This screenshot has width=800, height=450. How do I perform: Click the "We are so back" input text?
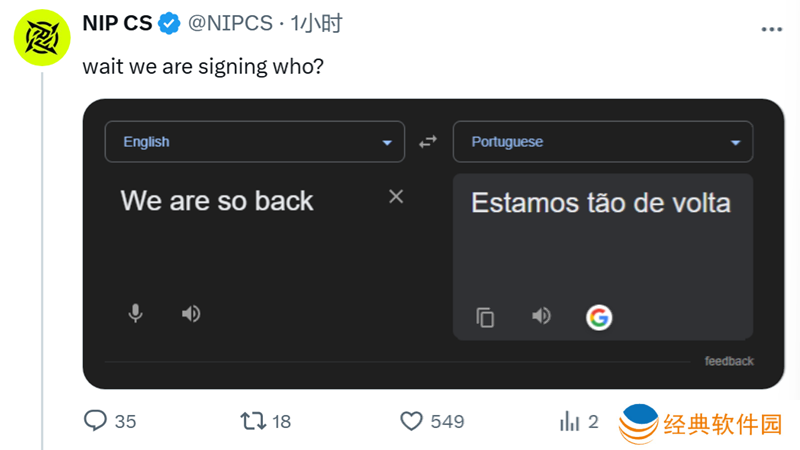(x=217, y=200)
